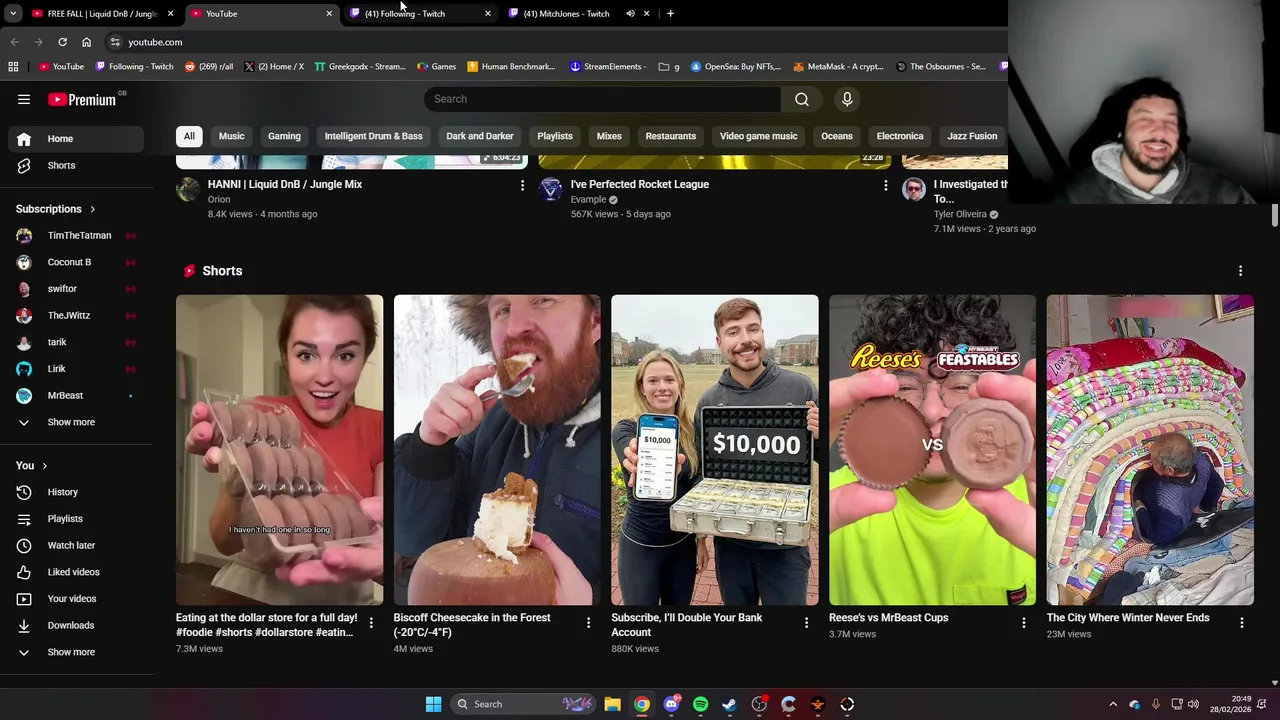
Task: Open Lirik subscription channel
Action: click(x=76, y=369)
